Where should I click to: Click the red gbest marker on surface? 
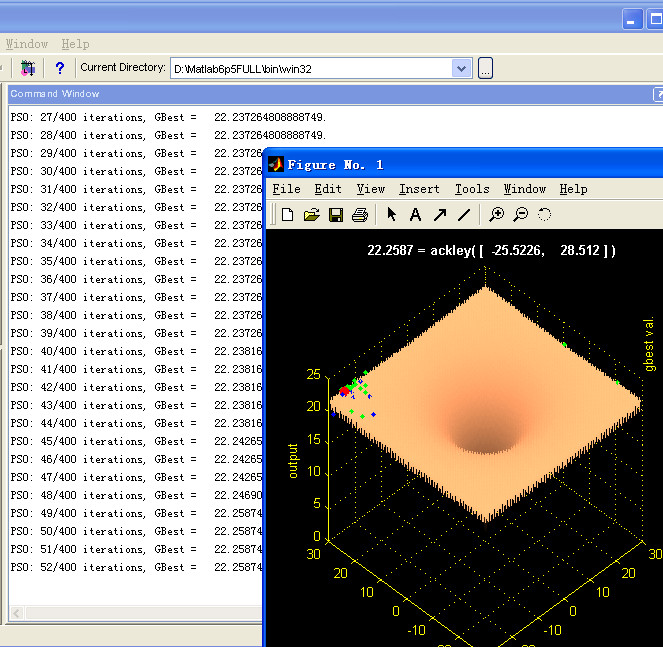point(345,391)
